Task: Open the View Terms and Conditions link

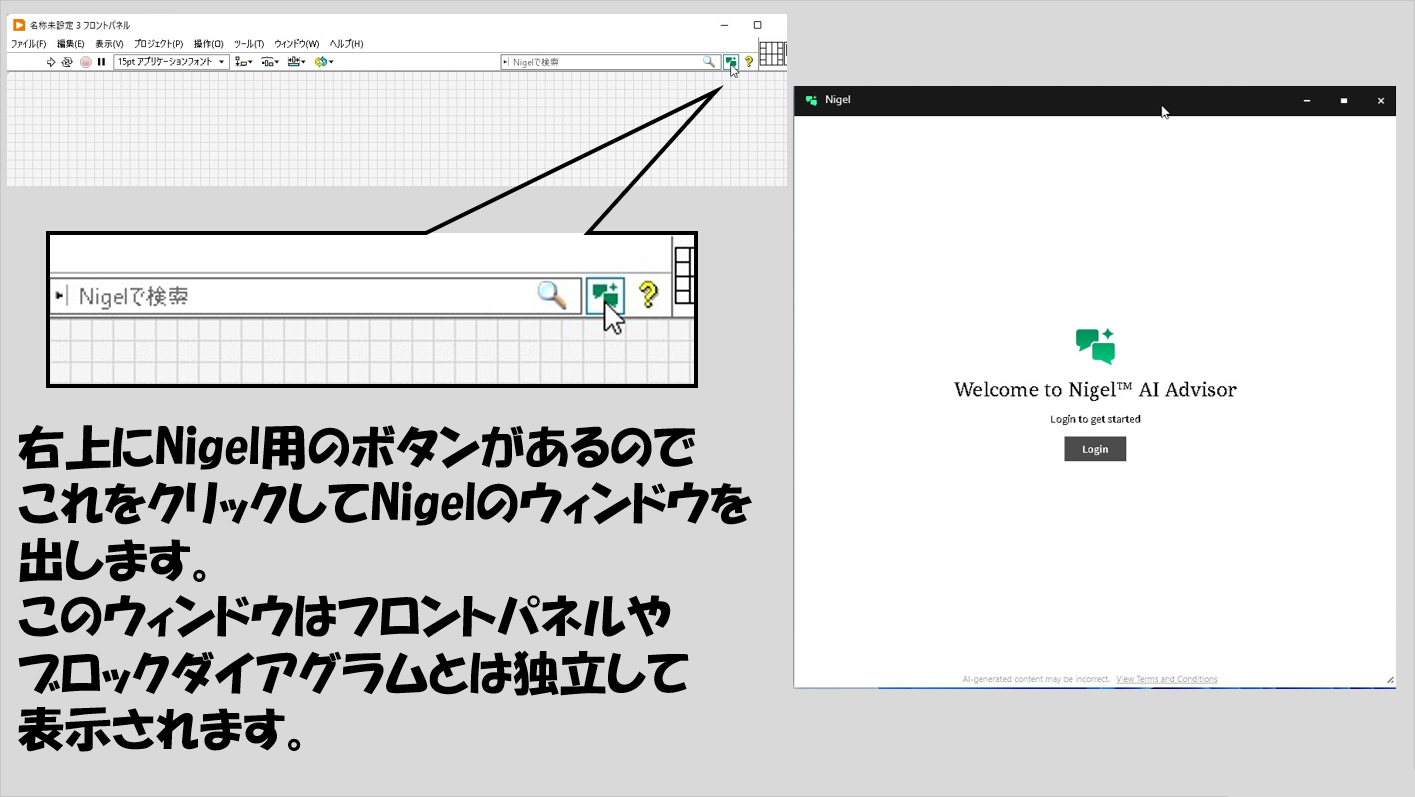Action: [1167, 680]
